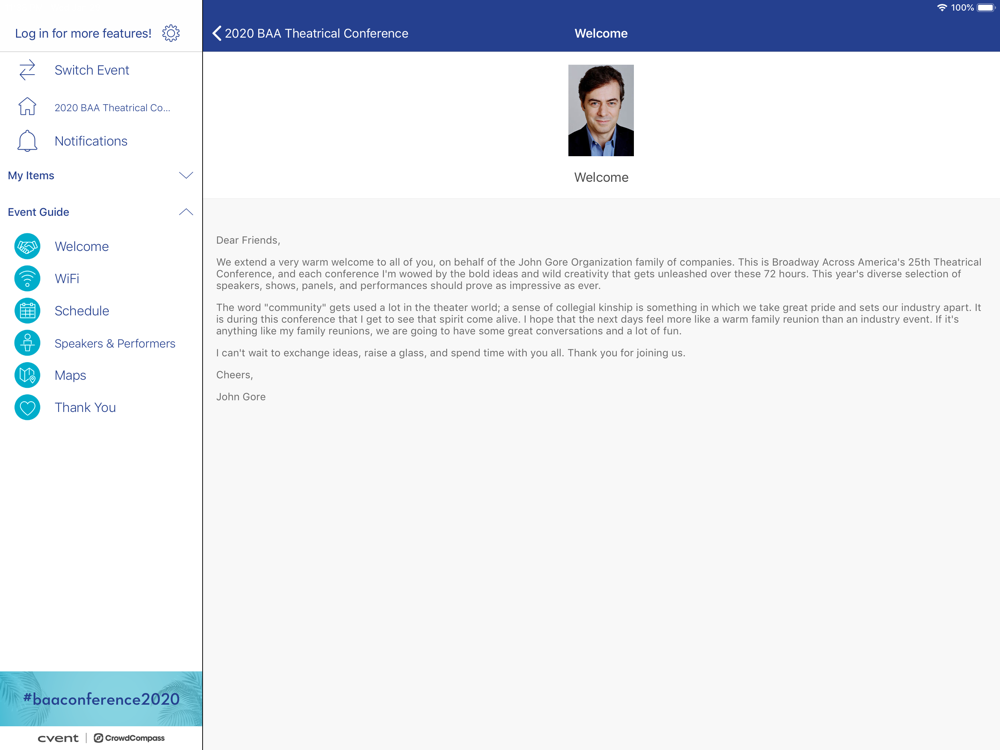1000x750 pixels.
Task: Click the Thank You heart icon
Action: pos(27,408)
